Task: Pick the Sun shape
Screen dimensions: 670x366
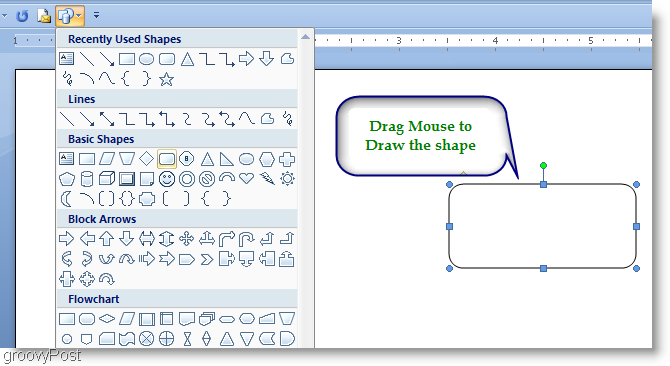Action: click(x=287, y=179)
